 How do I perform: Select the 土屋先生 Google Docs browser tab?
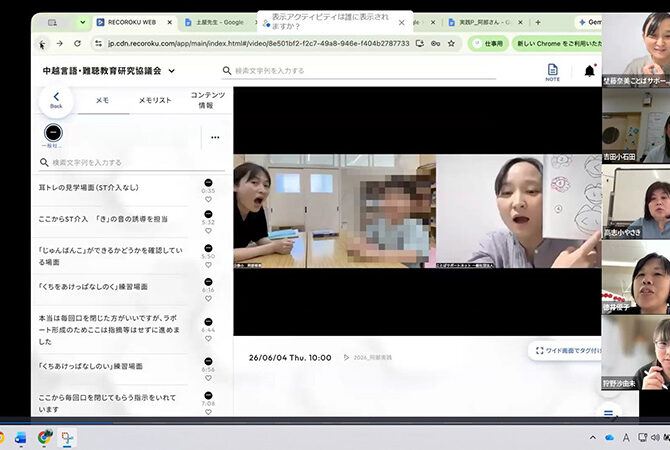pos(220,22)
